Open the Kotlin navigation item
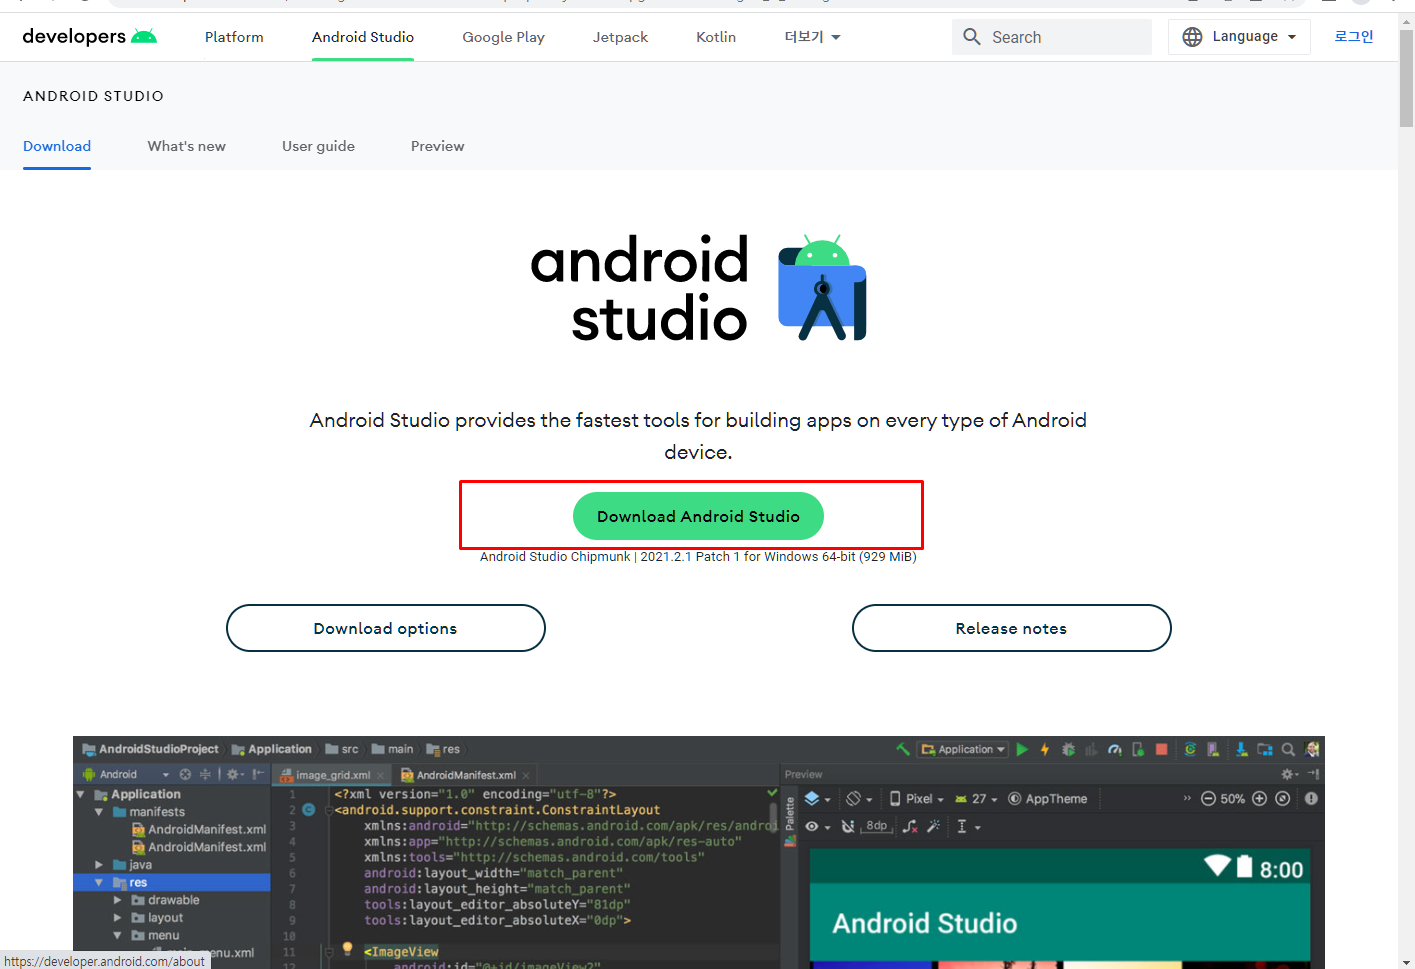Image resolution: width=1415 pixels, height=969 pixels. [x=716, y=37]
